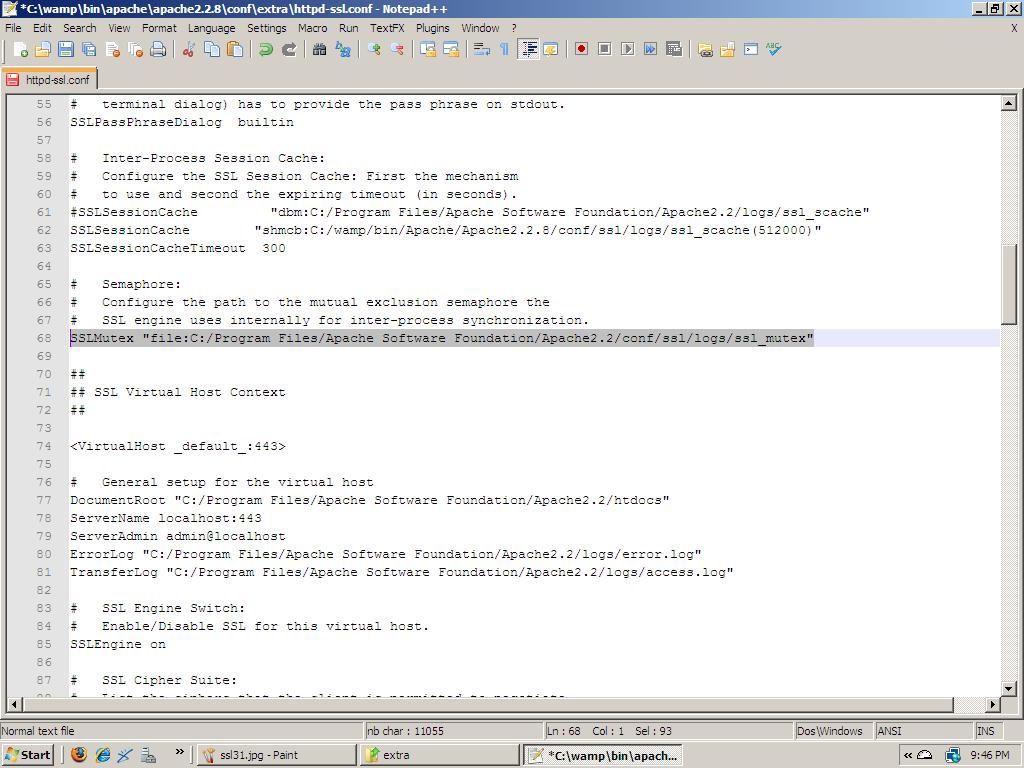Viewport: 1024px width, 768px height.
Task: Expand the taskbar quick launch chevron
Action: [x=180, y=753]
